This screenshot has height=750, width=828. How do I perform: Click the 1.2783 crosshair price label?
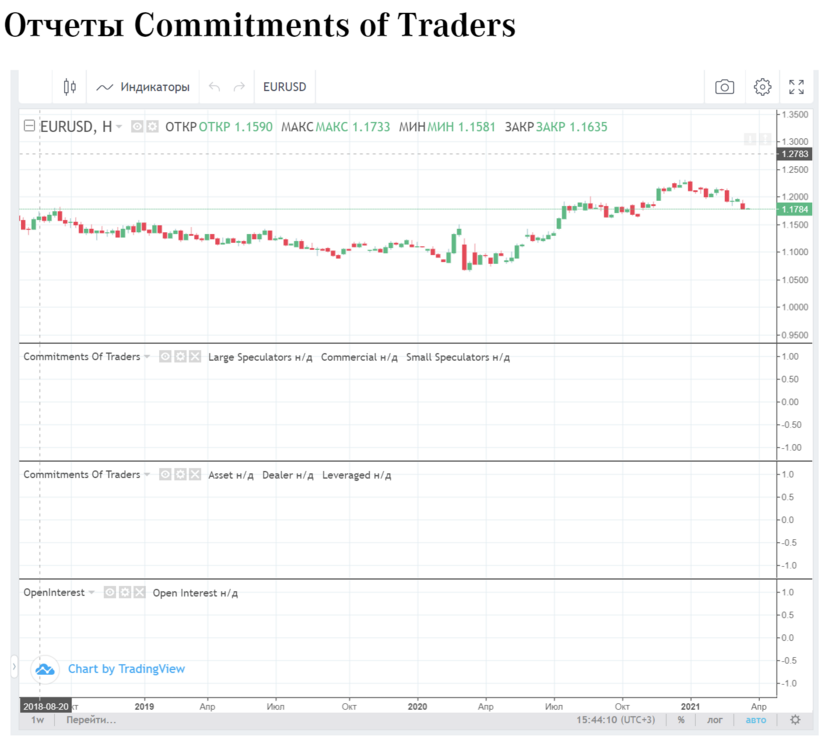[794, 154]
